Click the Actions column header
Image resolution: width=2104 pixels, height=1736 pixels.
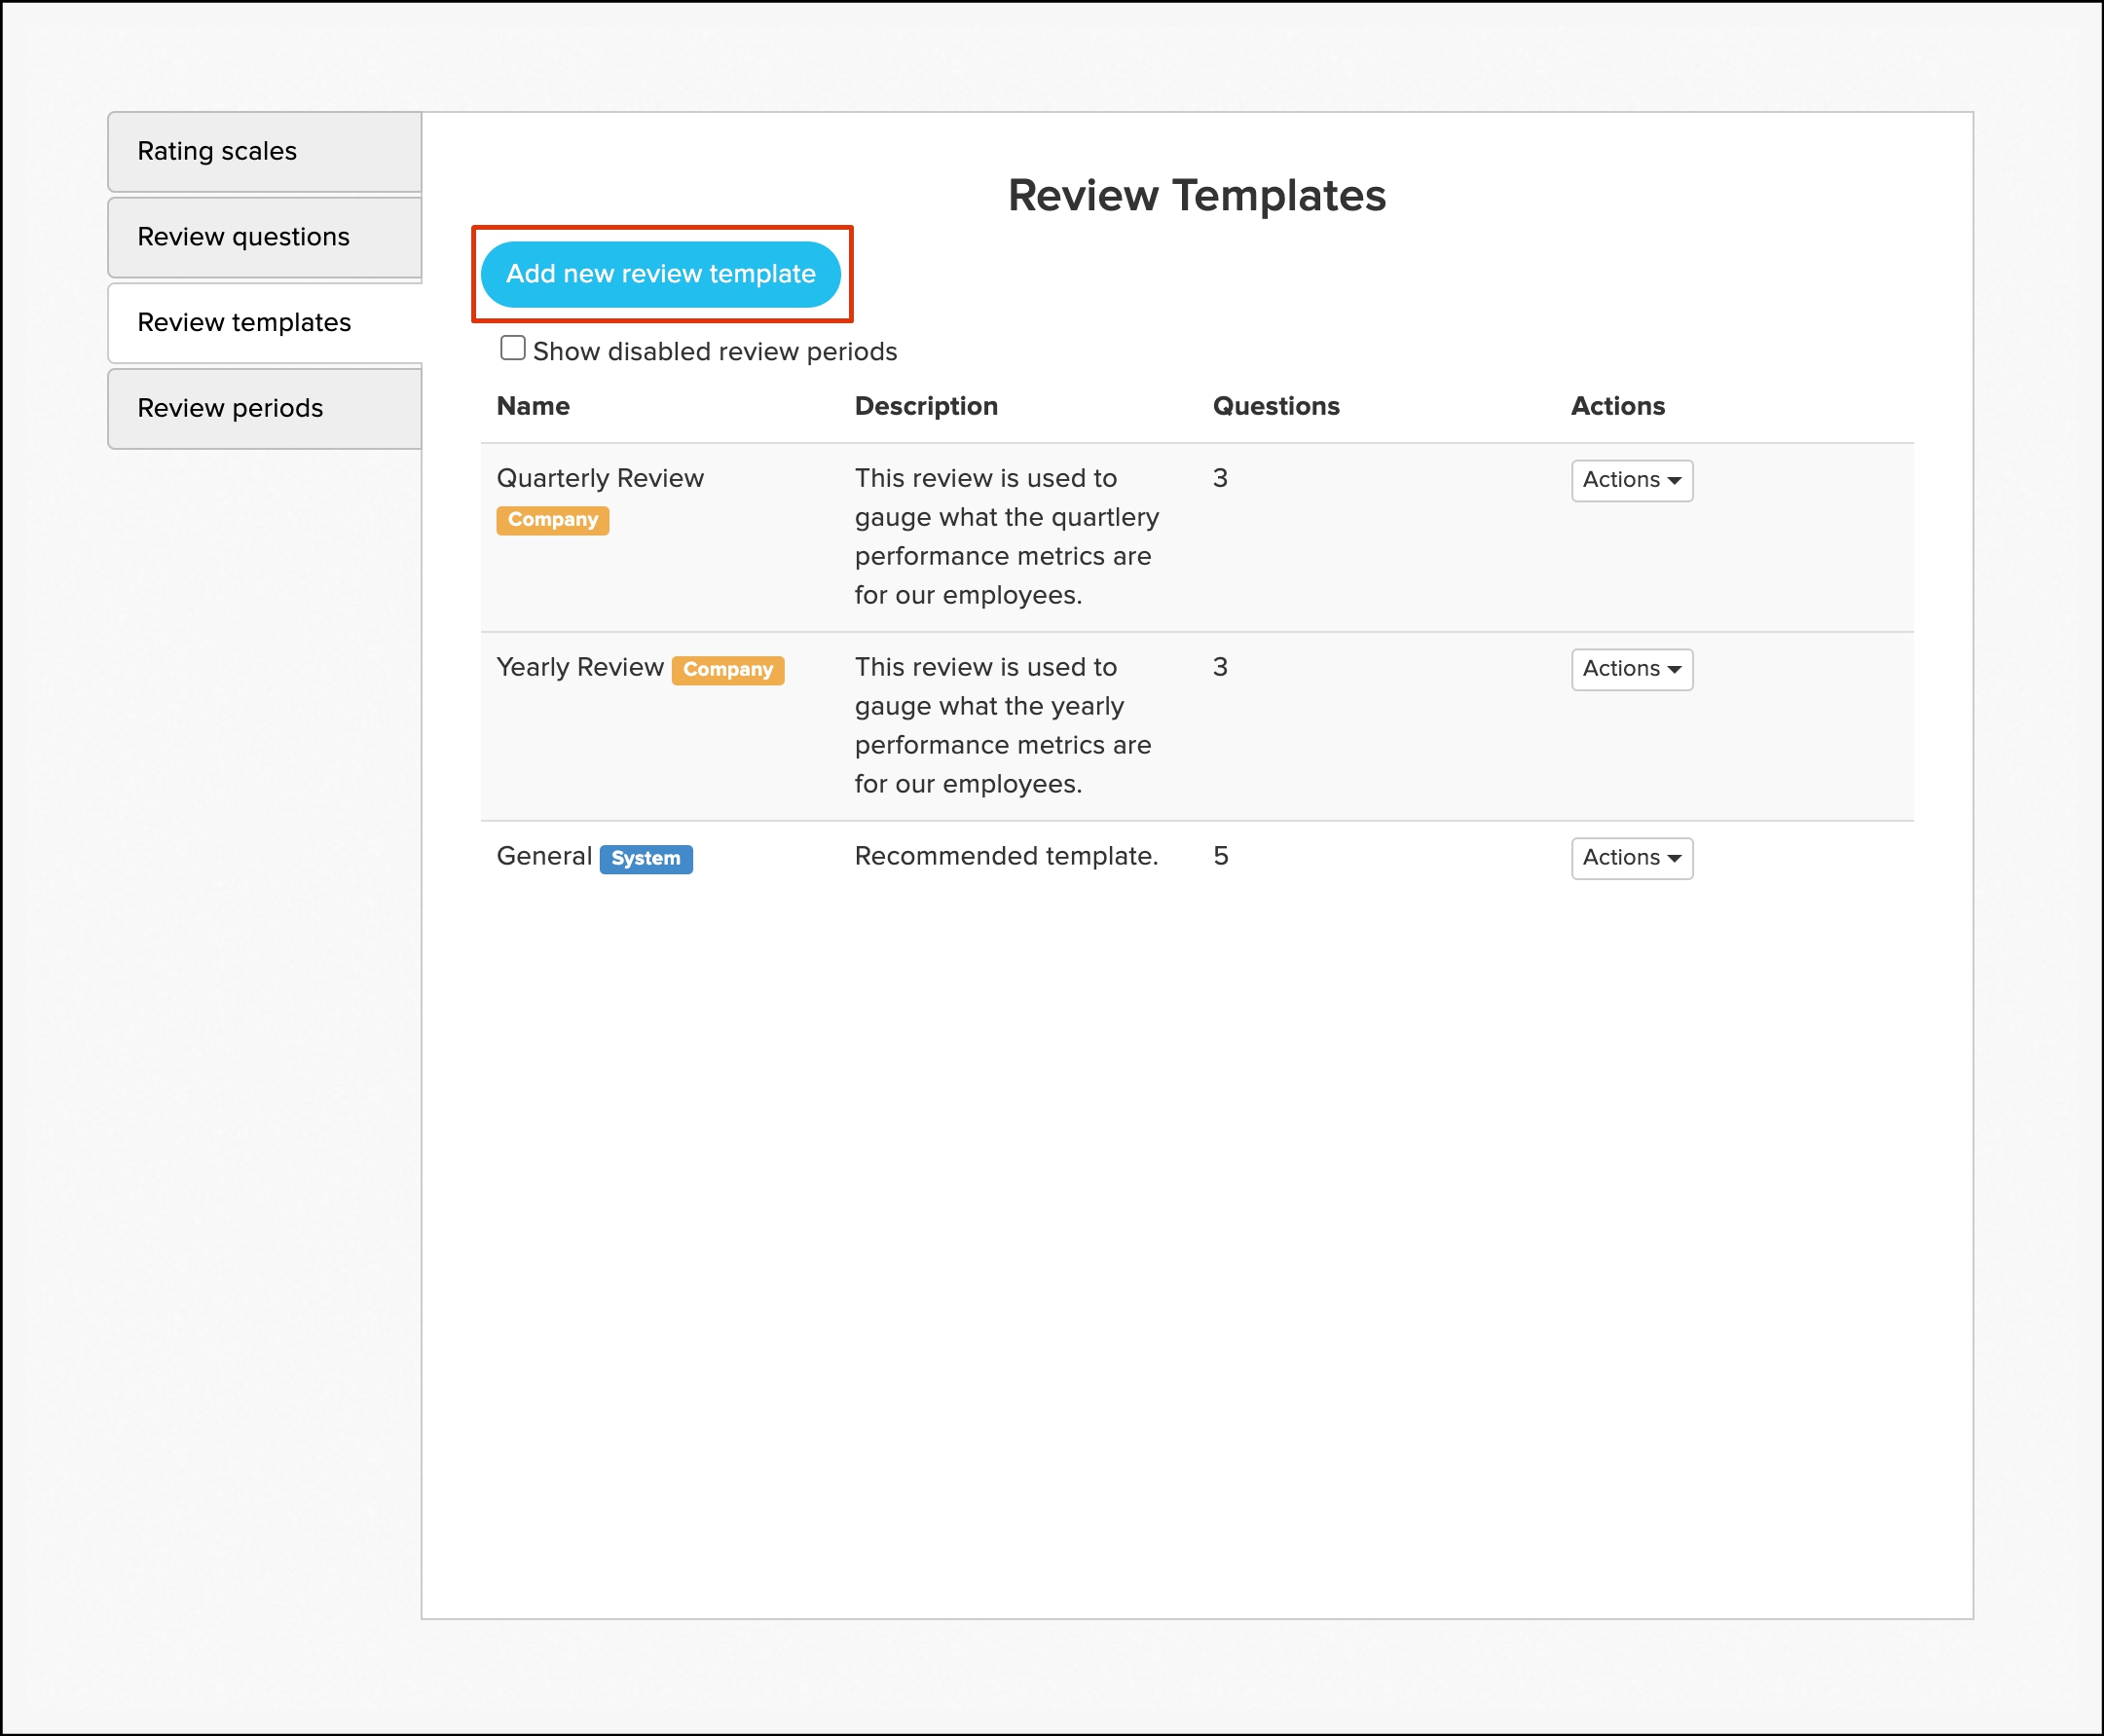tap(1617, 406)
